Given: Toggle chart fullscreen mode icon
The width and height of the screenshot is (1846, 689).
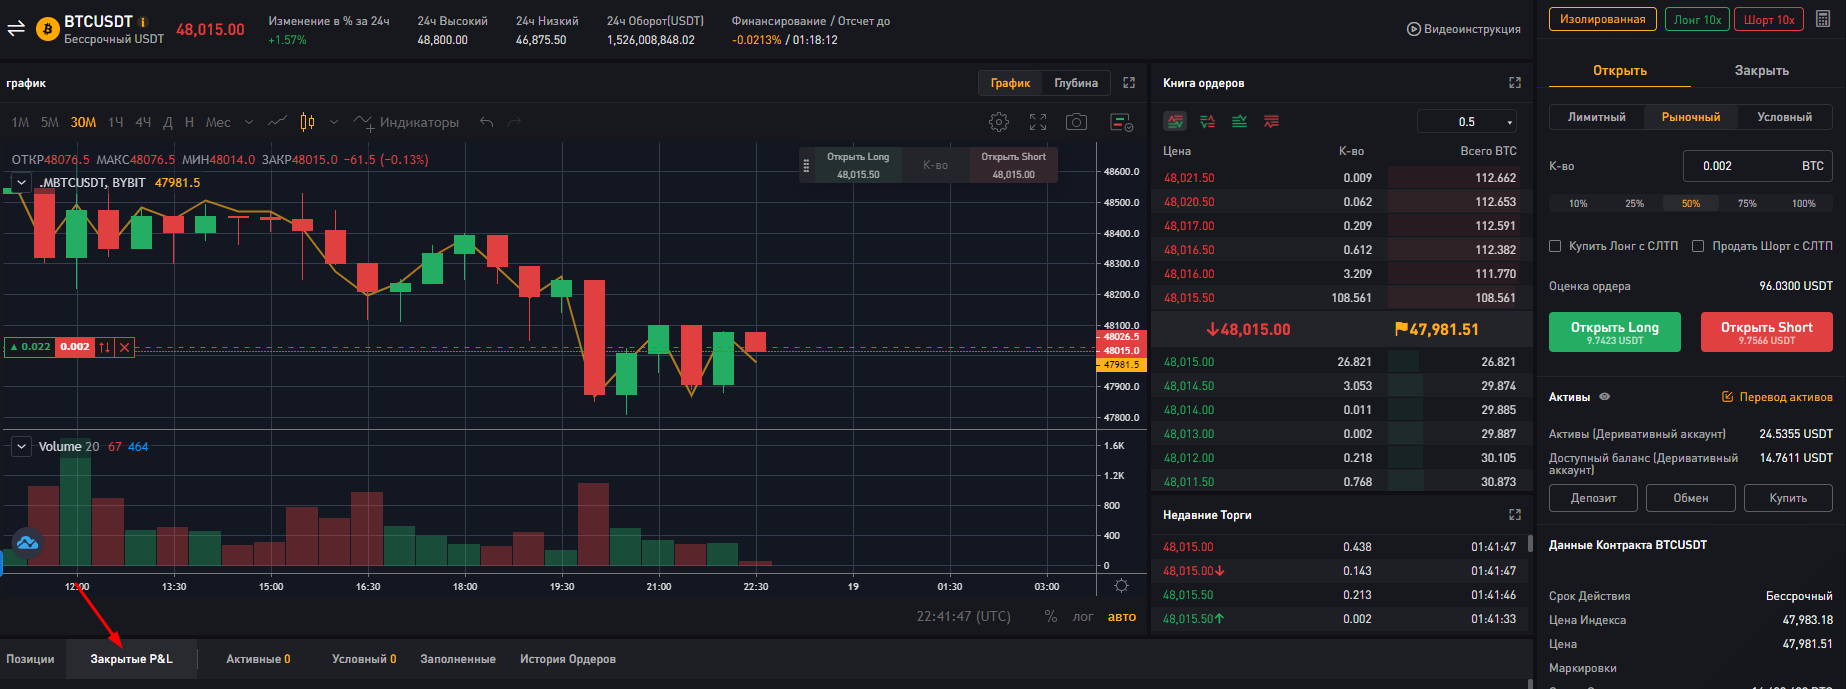Looking at the screenshot, I should [x=1038, y=122].
